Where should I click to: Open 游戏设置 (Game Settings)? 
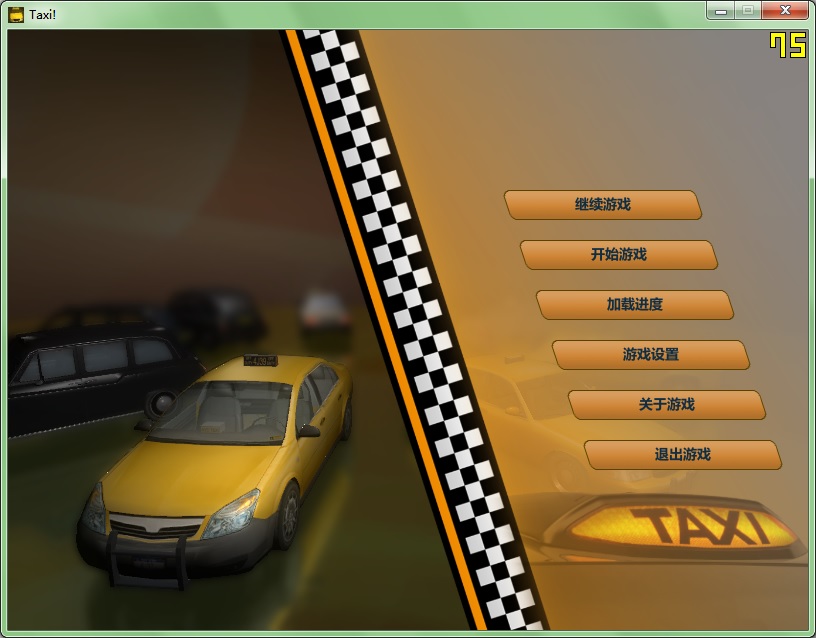(x=651, y=354)
